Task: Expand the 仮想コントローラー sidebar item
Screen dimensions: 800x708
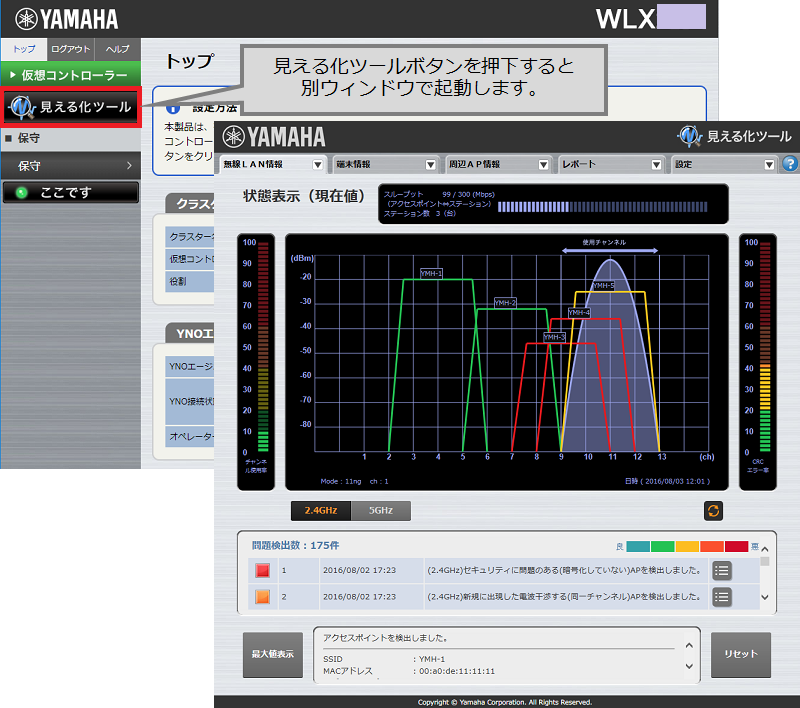Action: point(70,75)
